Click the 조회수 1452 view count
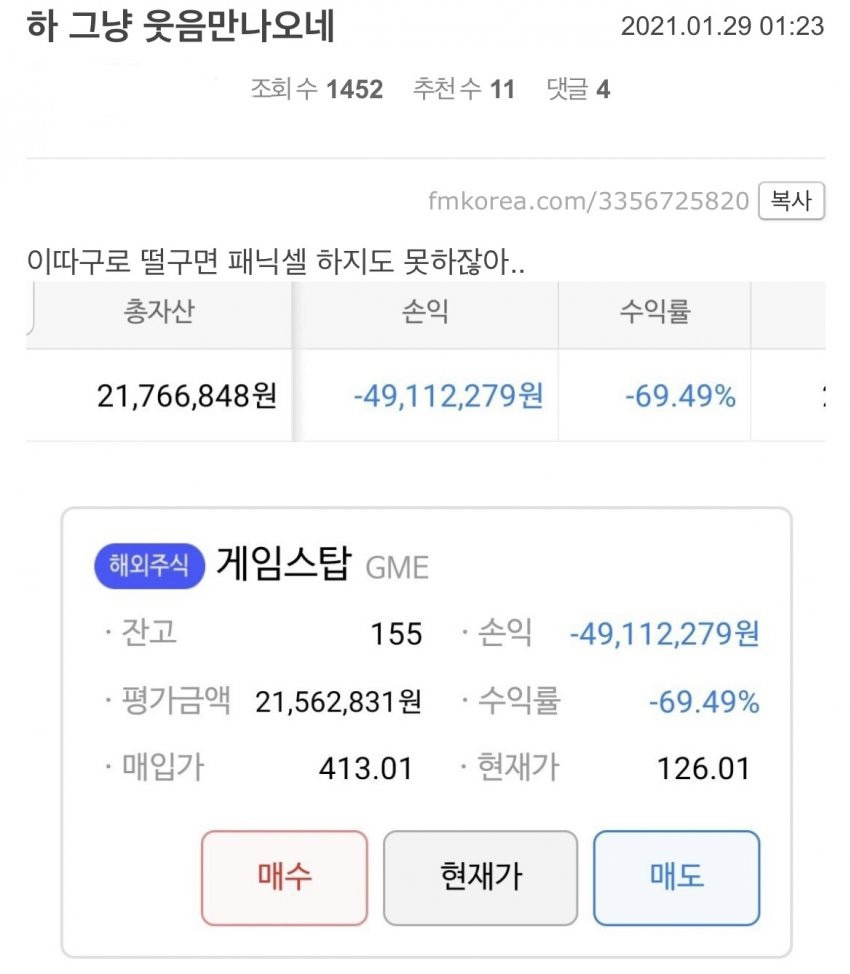This screenshot has height=974, width=850. click(x=317, y=90)
